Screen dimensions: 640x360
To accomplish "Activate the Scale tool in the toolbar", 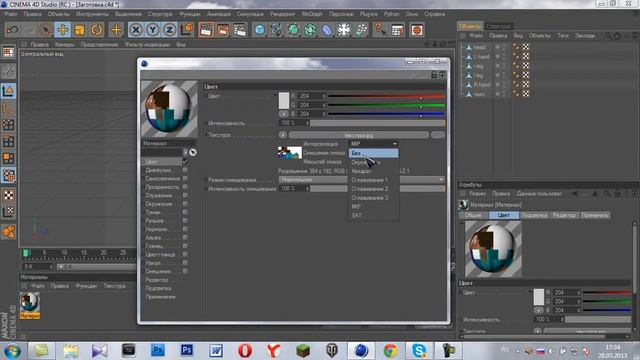I will (x=80, y=30).
